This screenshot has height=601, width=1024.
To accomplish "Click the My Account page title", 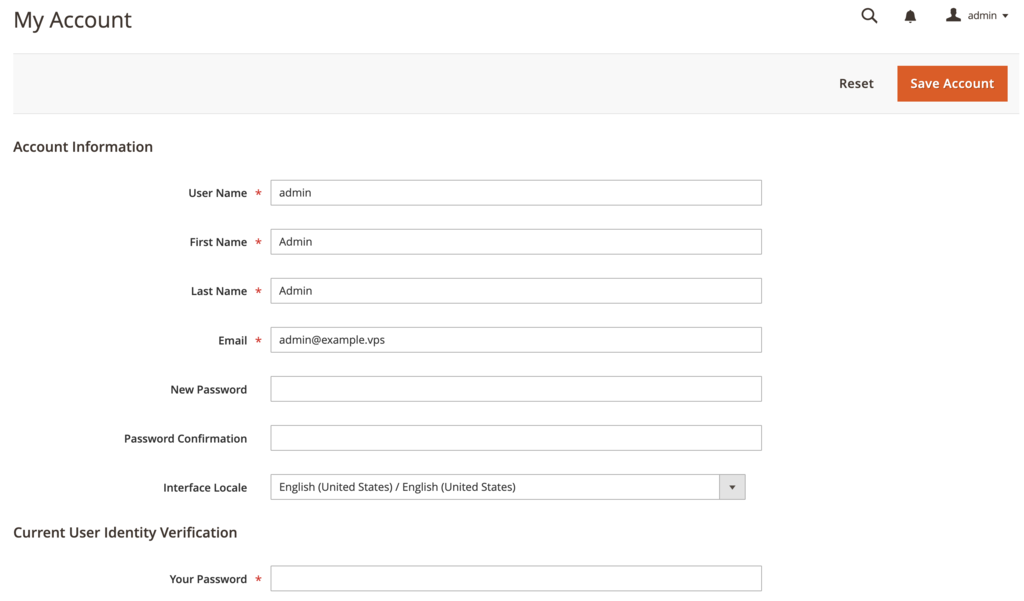I will coord(71,19).
